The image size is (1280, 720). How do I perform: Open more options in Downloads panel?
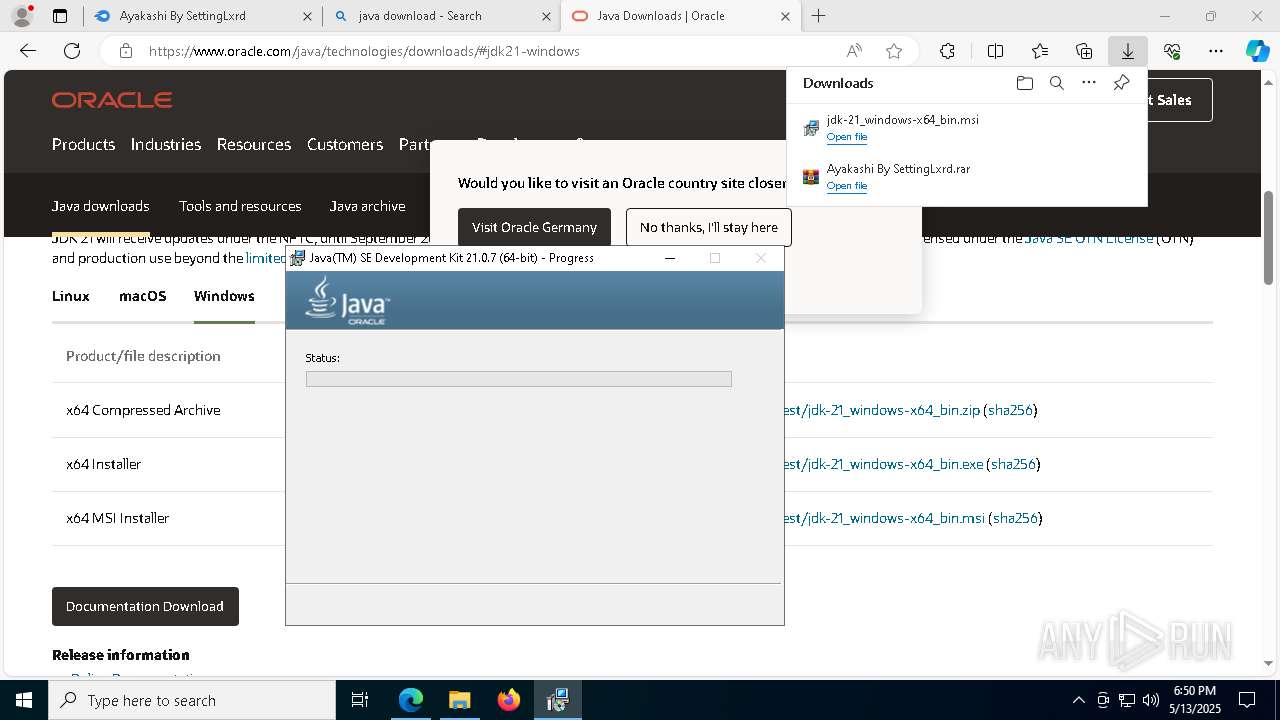coord(1089,83)
